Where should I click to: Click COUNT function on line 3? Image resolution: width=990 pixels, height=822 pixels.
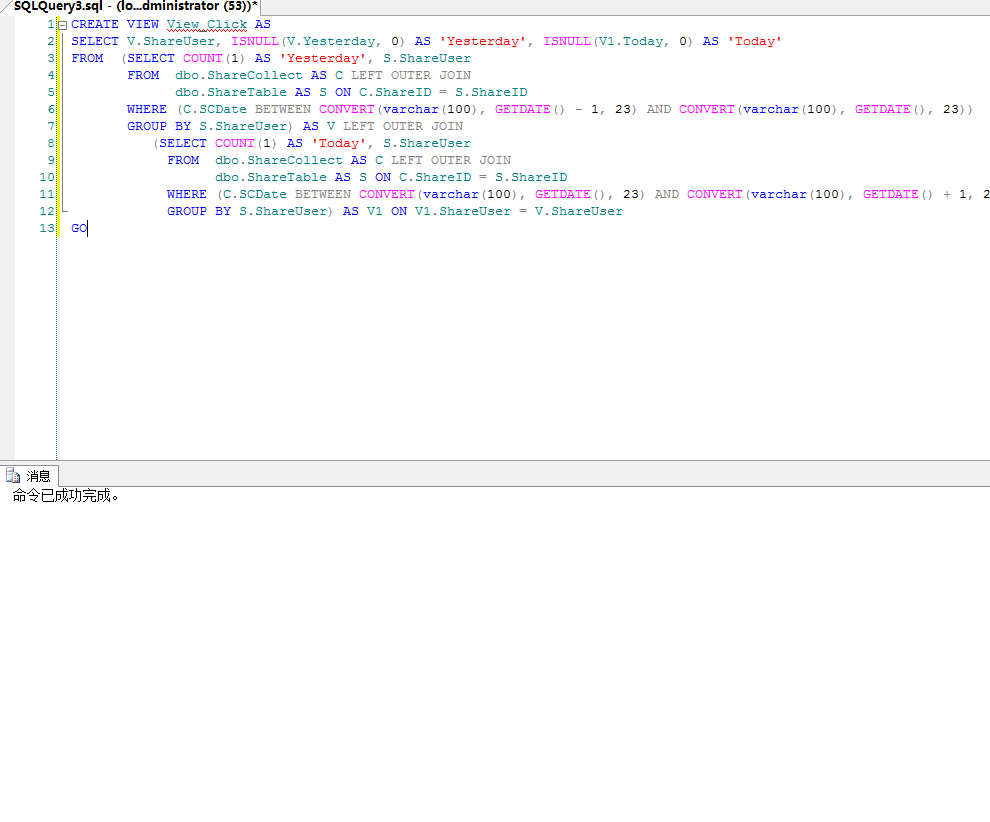[203, 59]
